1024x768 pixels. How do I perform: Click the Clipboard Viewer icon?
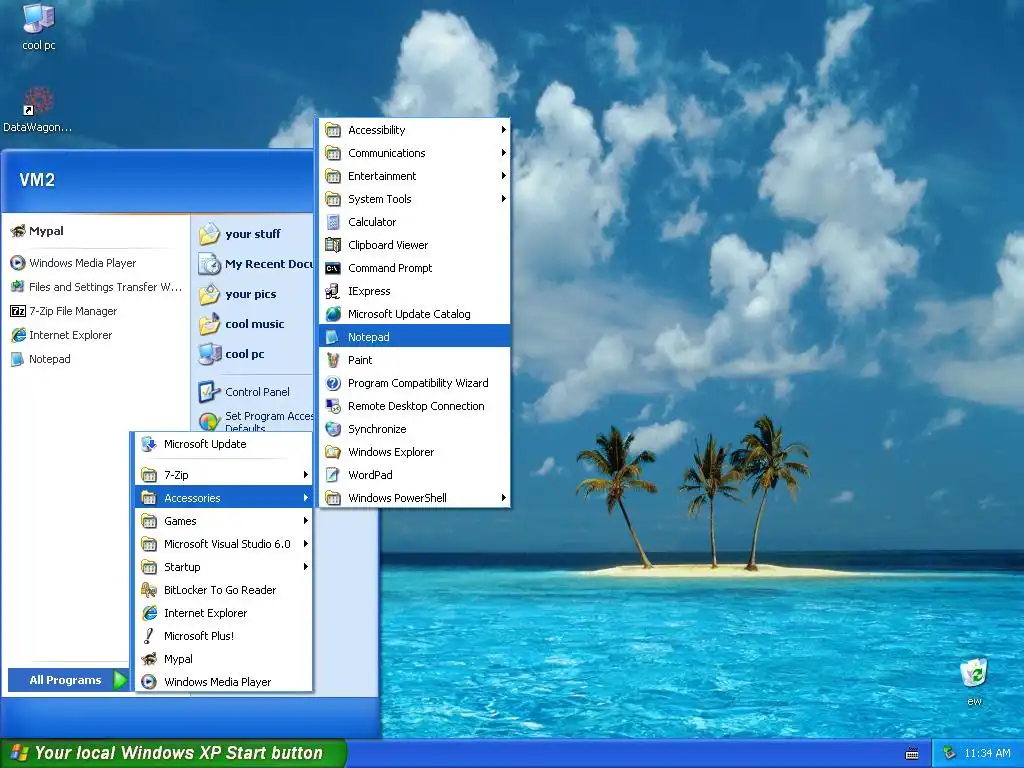333,245
